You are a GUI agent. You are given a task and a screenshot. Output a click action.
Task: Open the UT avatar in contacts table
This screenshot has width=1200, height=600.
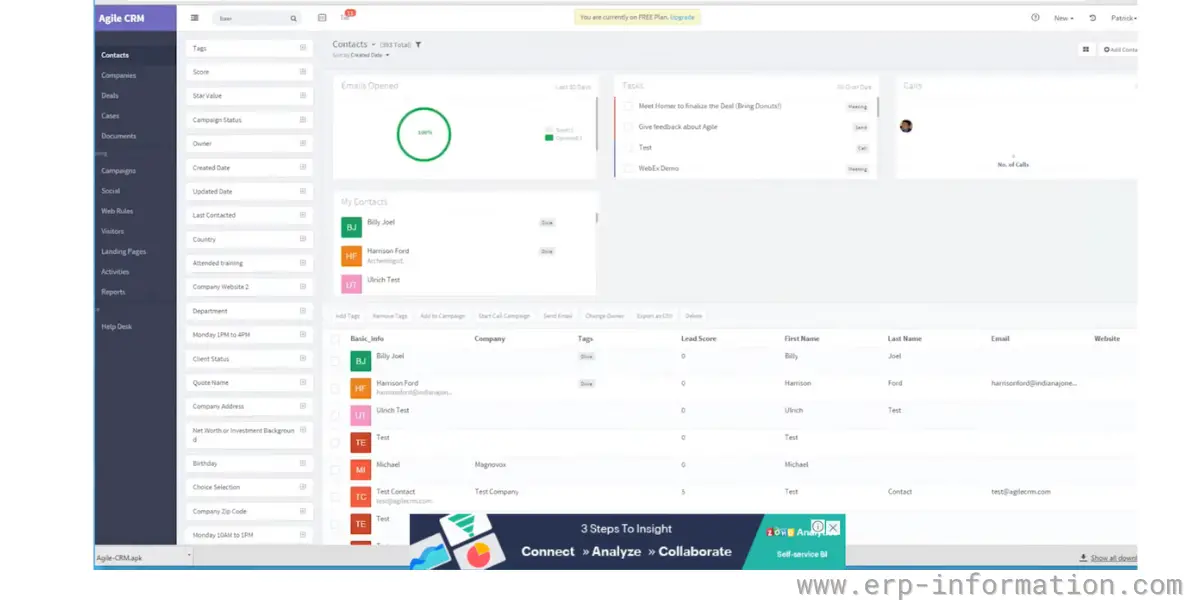tap(360, 415)
